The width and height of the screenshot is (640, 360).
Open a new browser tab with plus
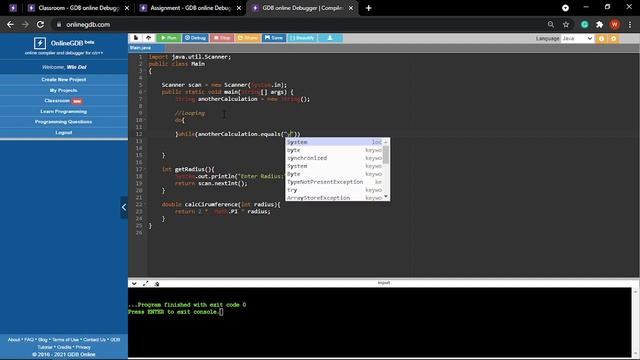[x=369, y=8]
